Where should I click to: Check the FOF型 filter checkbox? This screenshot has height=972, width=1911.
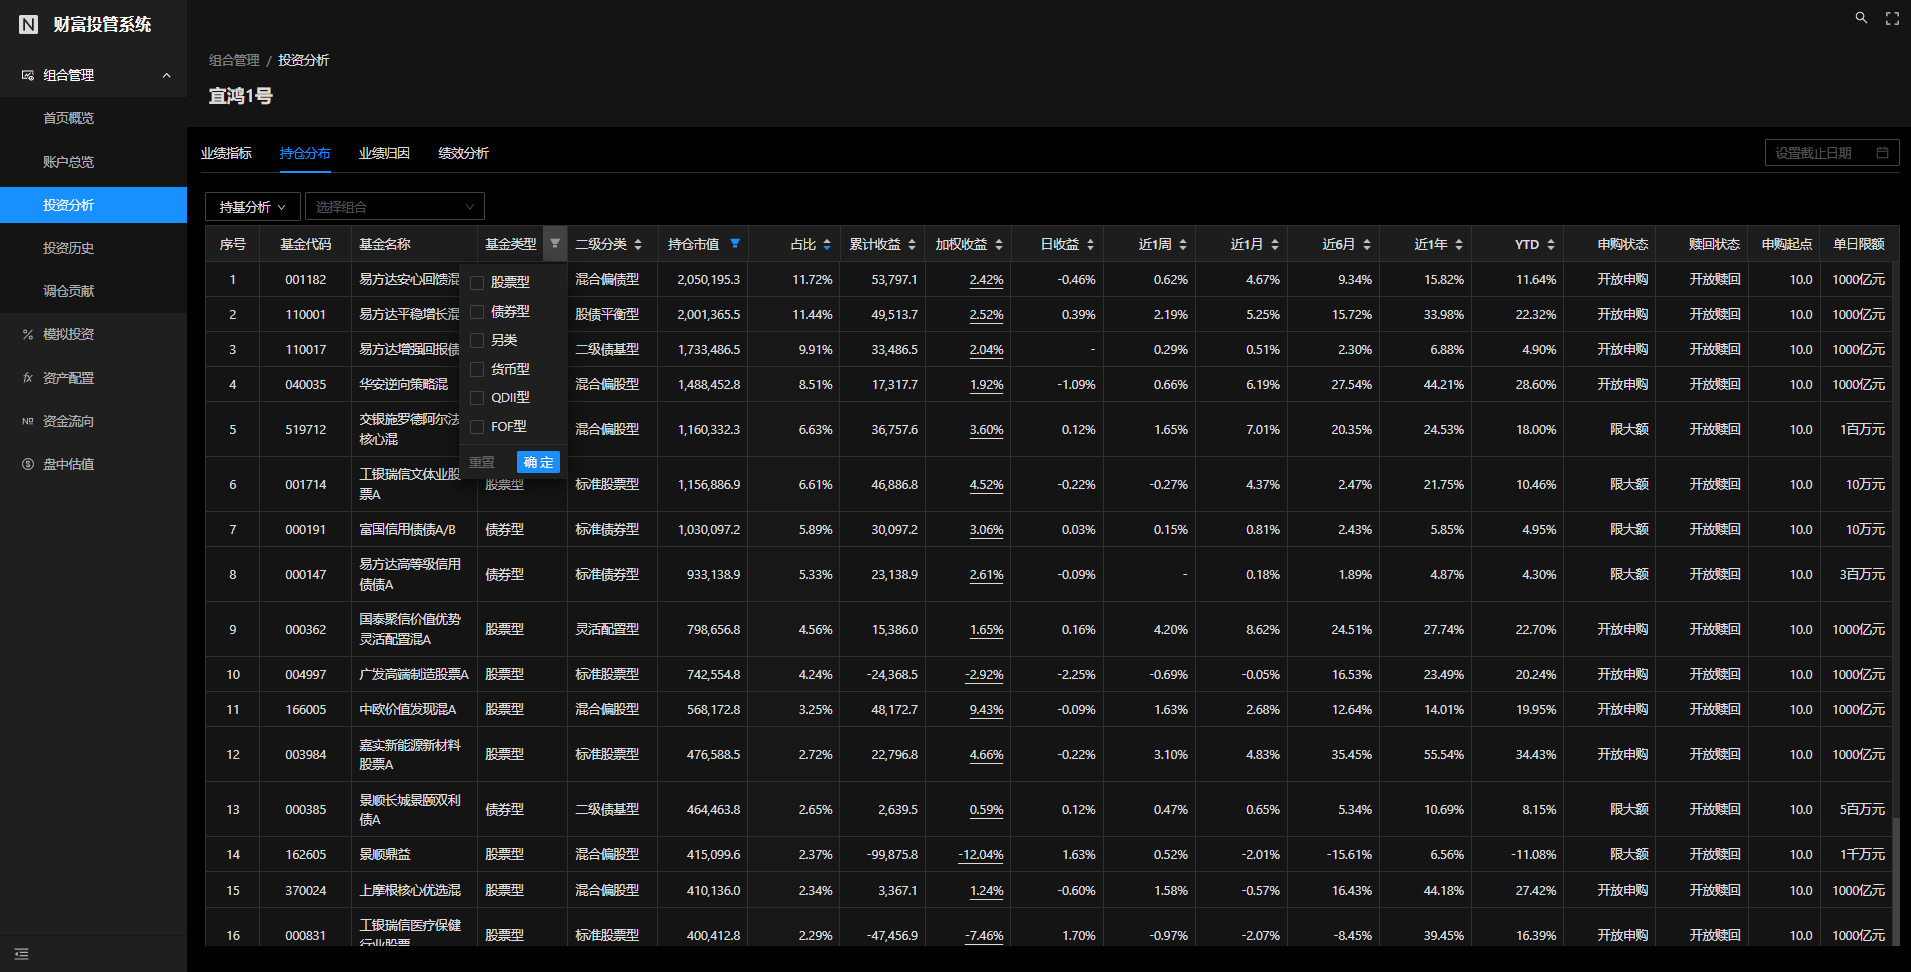click(477, 426)
